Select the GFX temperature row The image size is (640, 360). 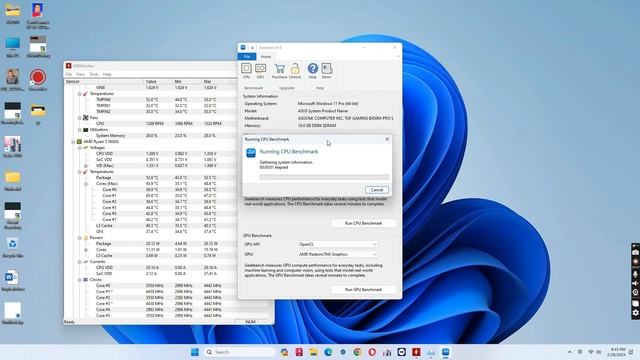[x=151, y=231]
